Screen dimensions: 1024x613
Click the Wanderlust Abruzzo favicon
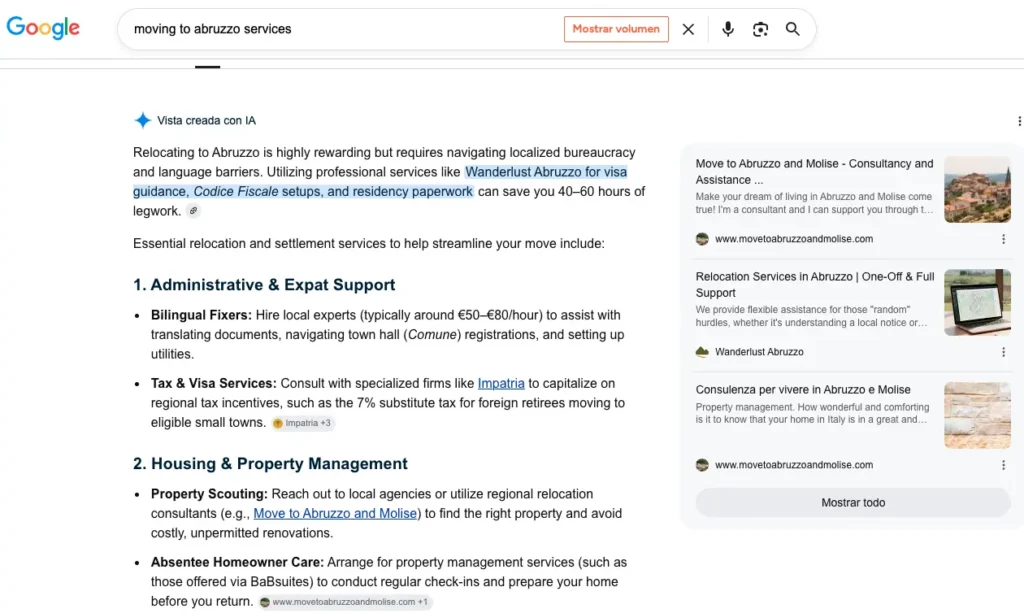(x=702, y=352)
